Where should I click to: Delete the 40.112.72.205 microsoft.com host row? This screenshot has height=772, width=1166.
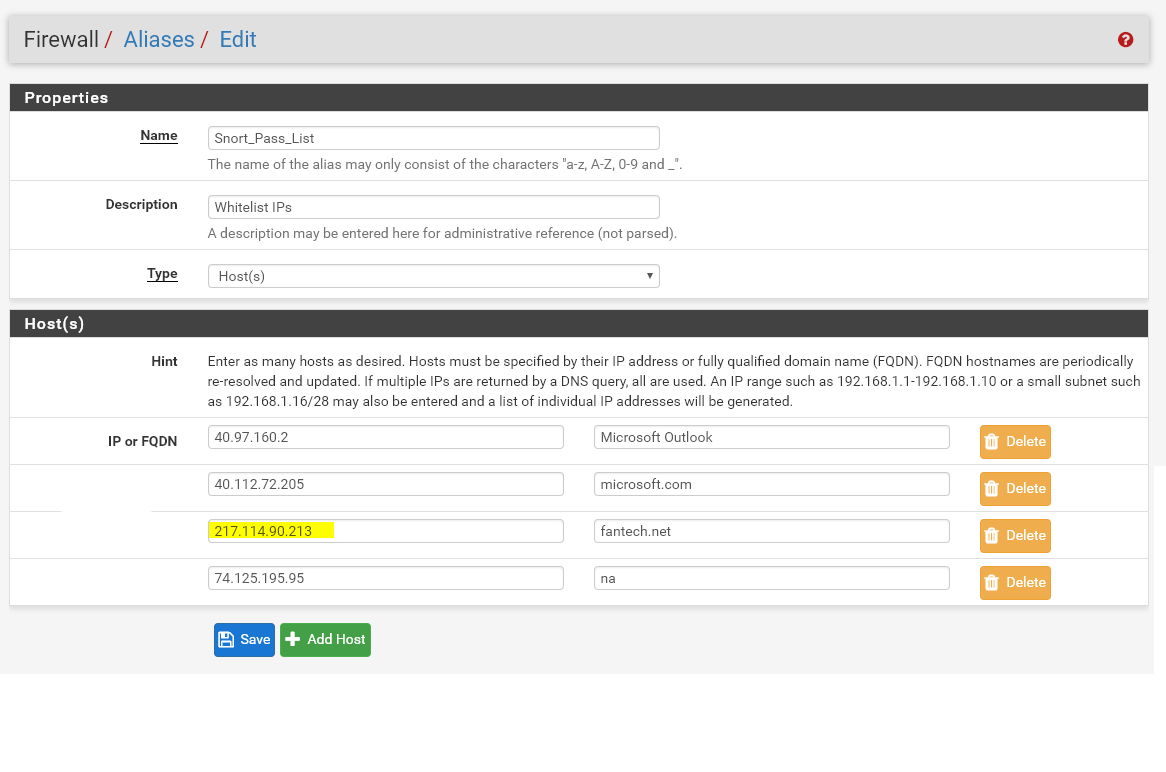(1014, 488)
